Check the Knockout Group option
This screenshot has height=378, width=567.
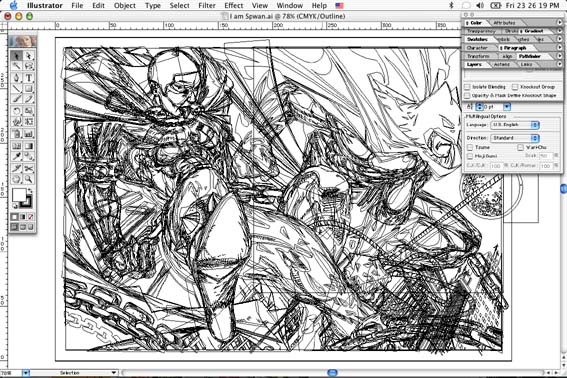pos(515,87)
